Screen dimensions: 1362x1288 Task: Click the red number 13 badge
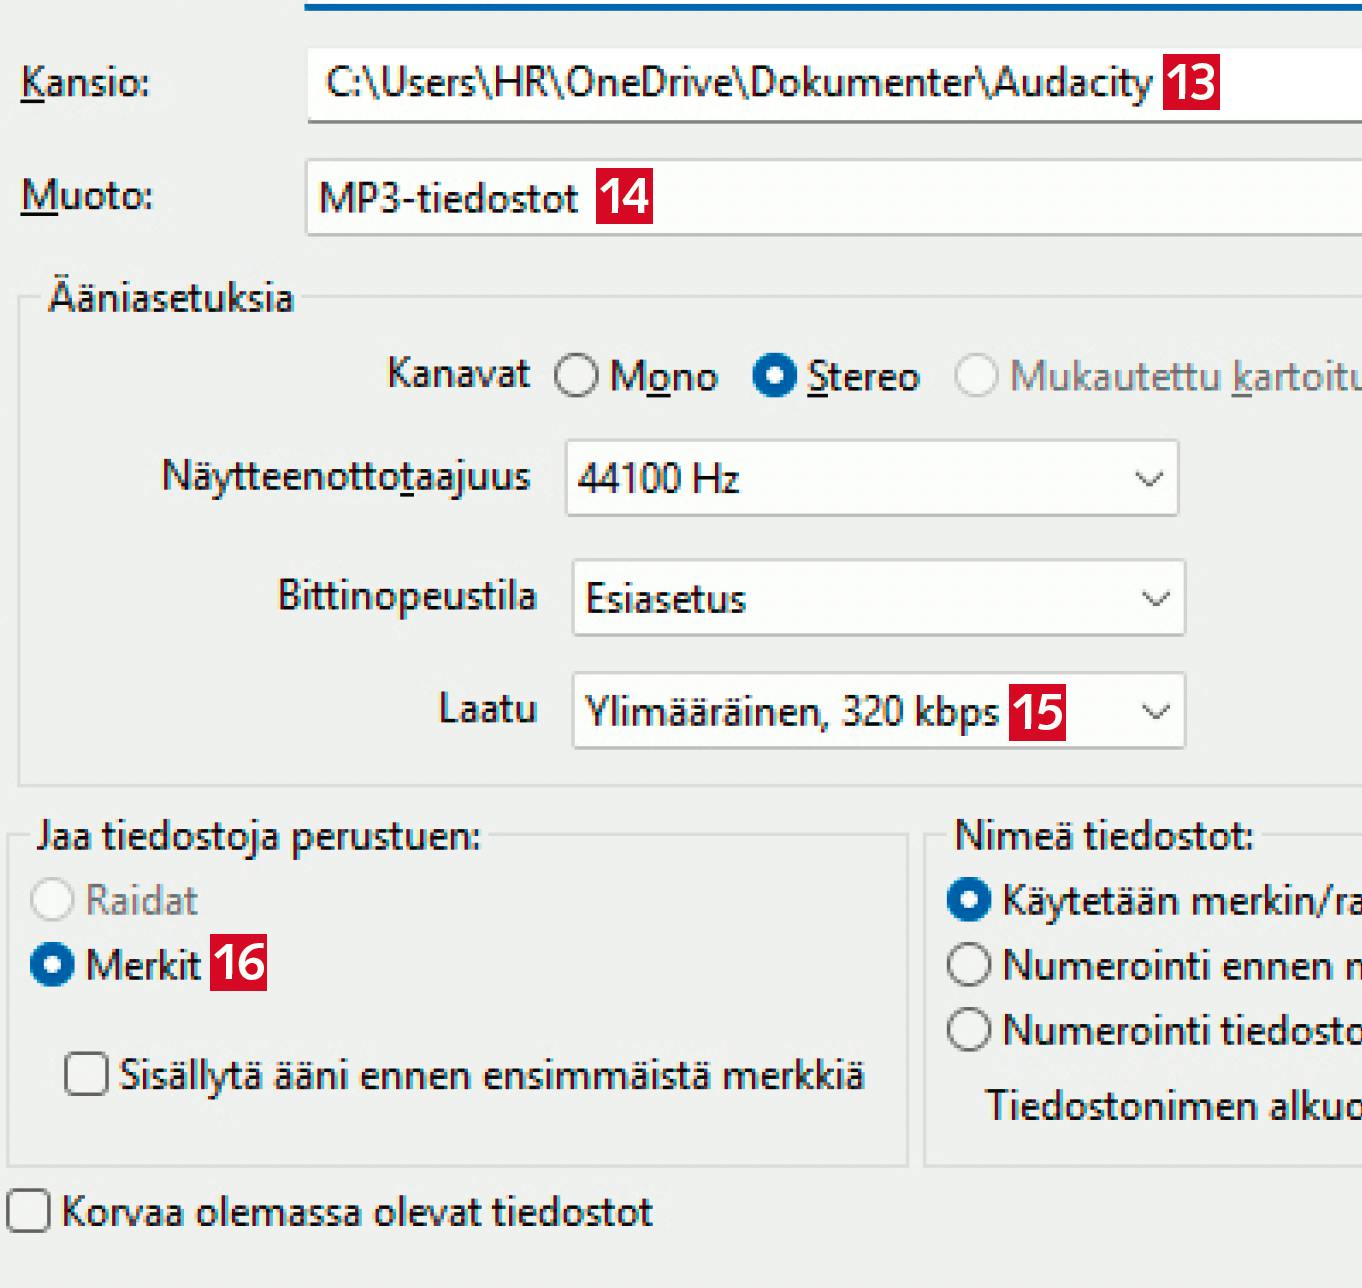(x=1190, y=82)
